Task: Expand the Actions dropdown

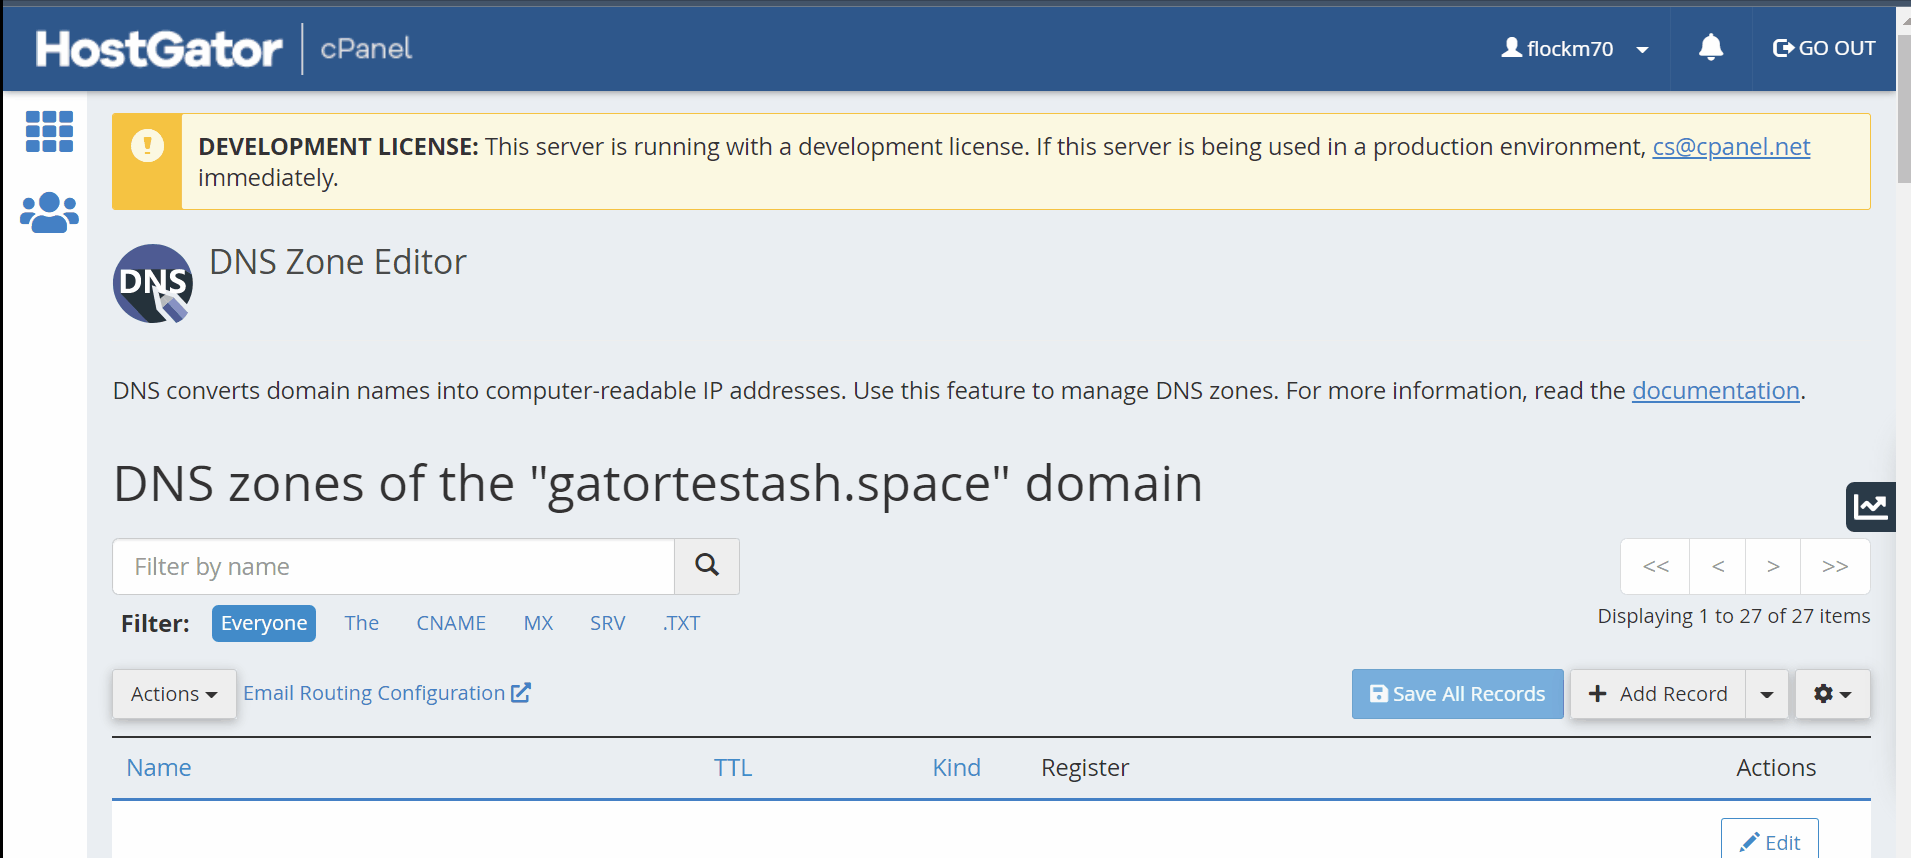Action: [174, 694]
